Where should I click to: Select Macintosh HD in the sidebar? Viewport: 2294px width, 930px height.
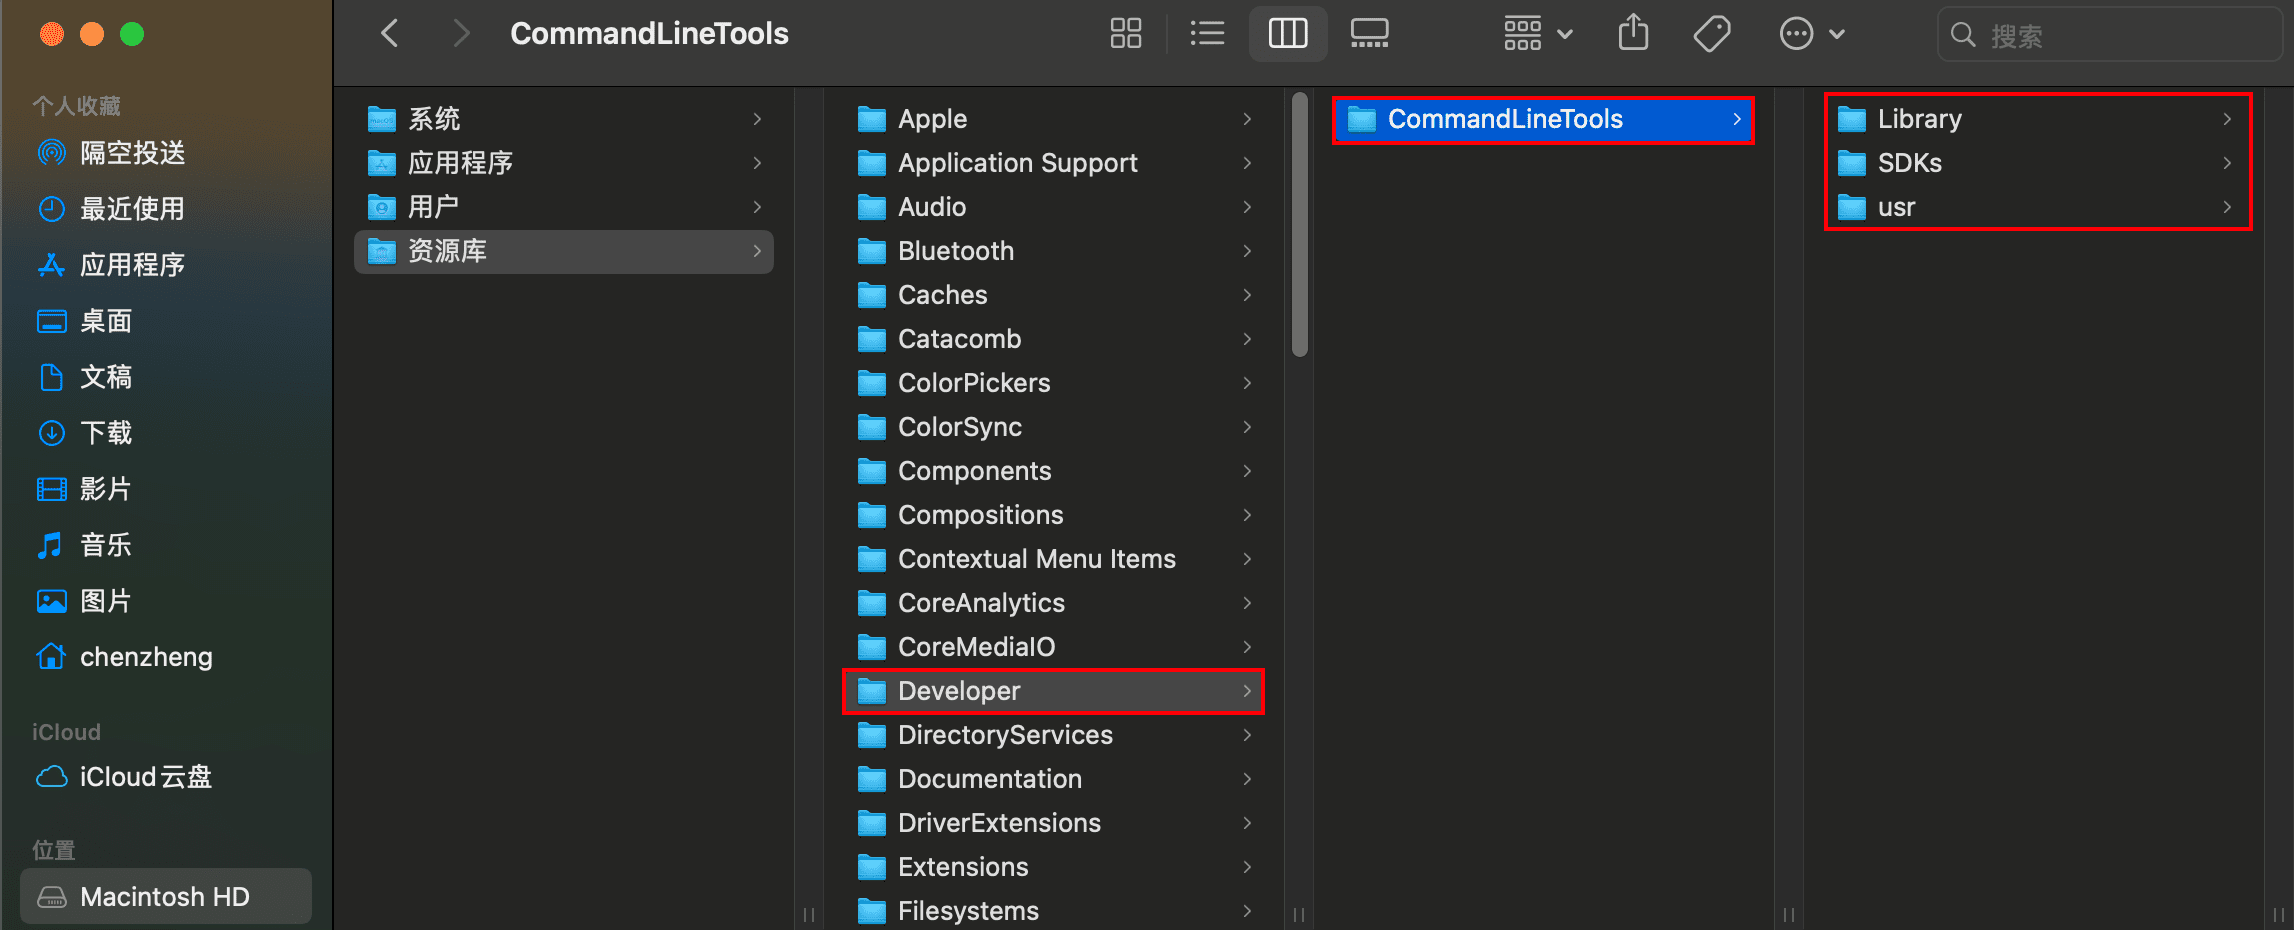pyautogui.click(x=166, y=897)
